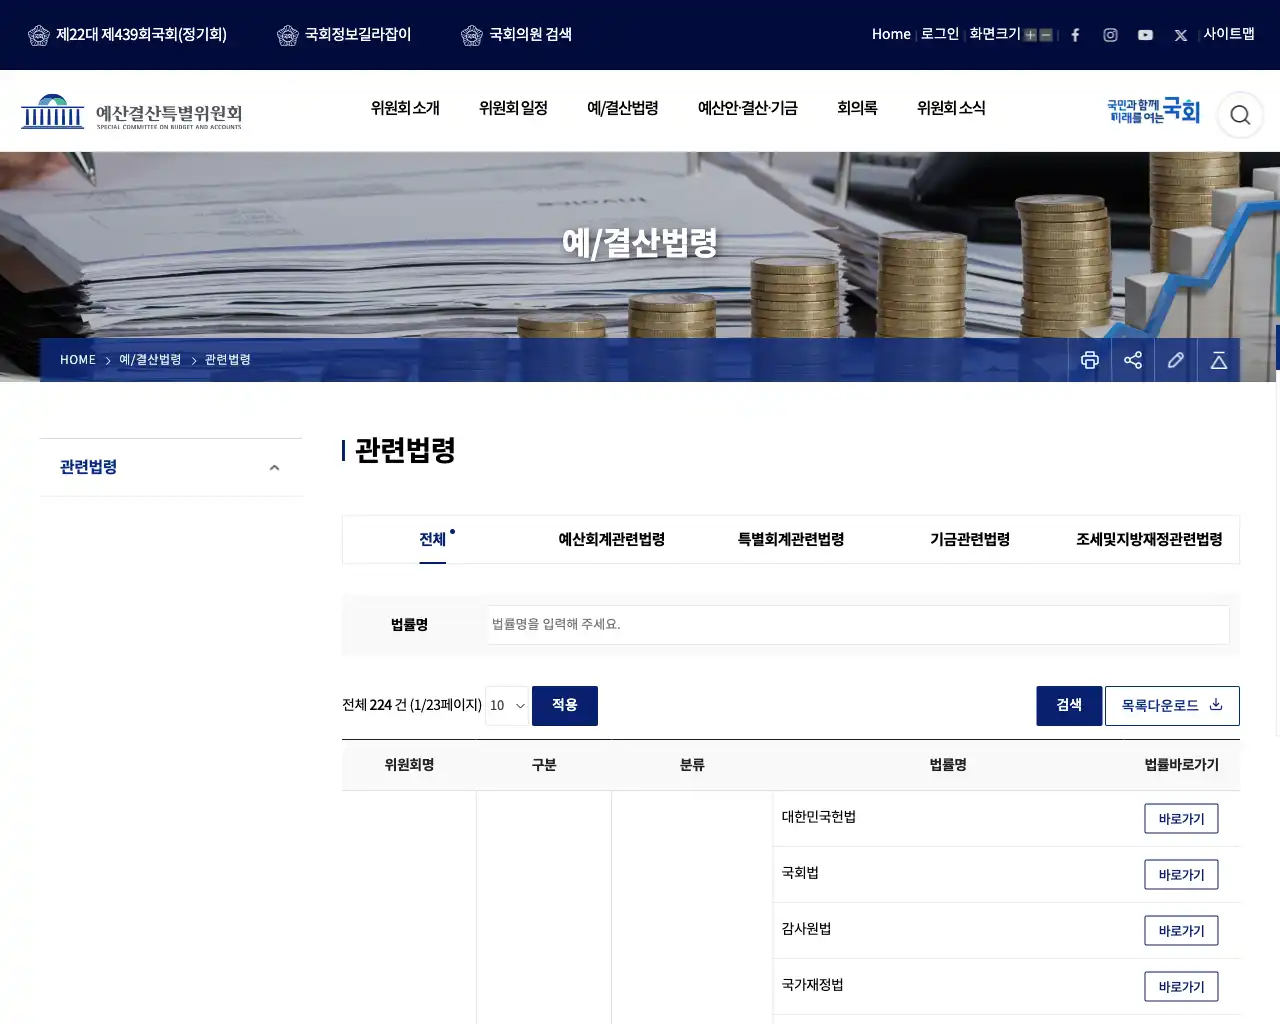Select the 전체 tab
This screenshot has height=1024, width=1280.
point(432,540)
